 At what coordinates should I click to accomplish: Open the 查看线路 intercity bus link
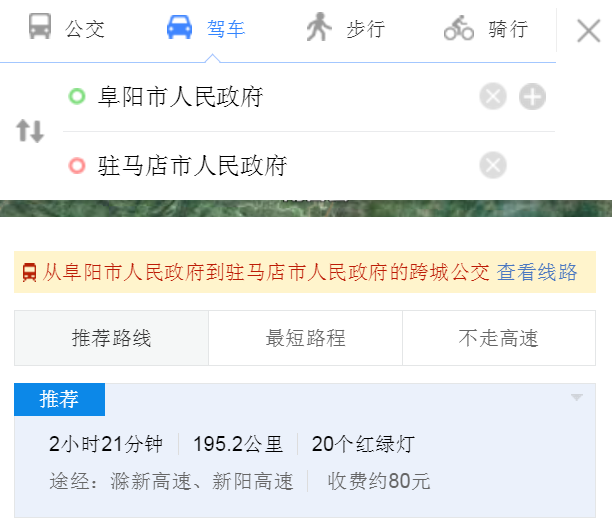[x=537, y=272]
